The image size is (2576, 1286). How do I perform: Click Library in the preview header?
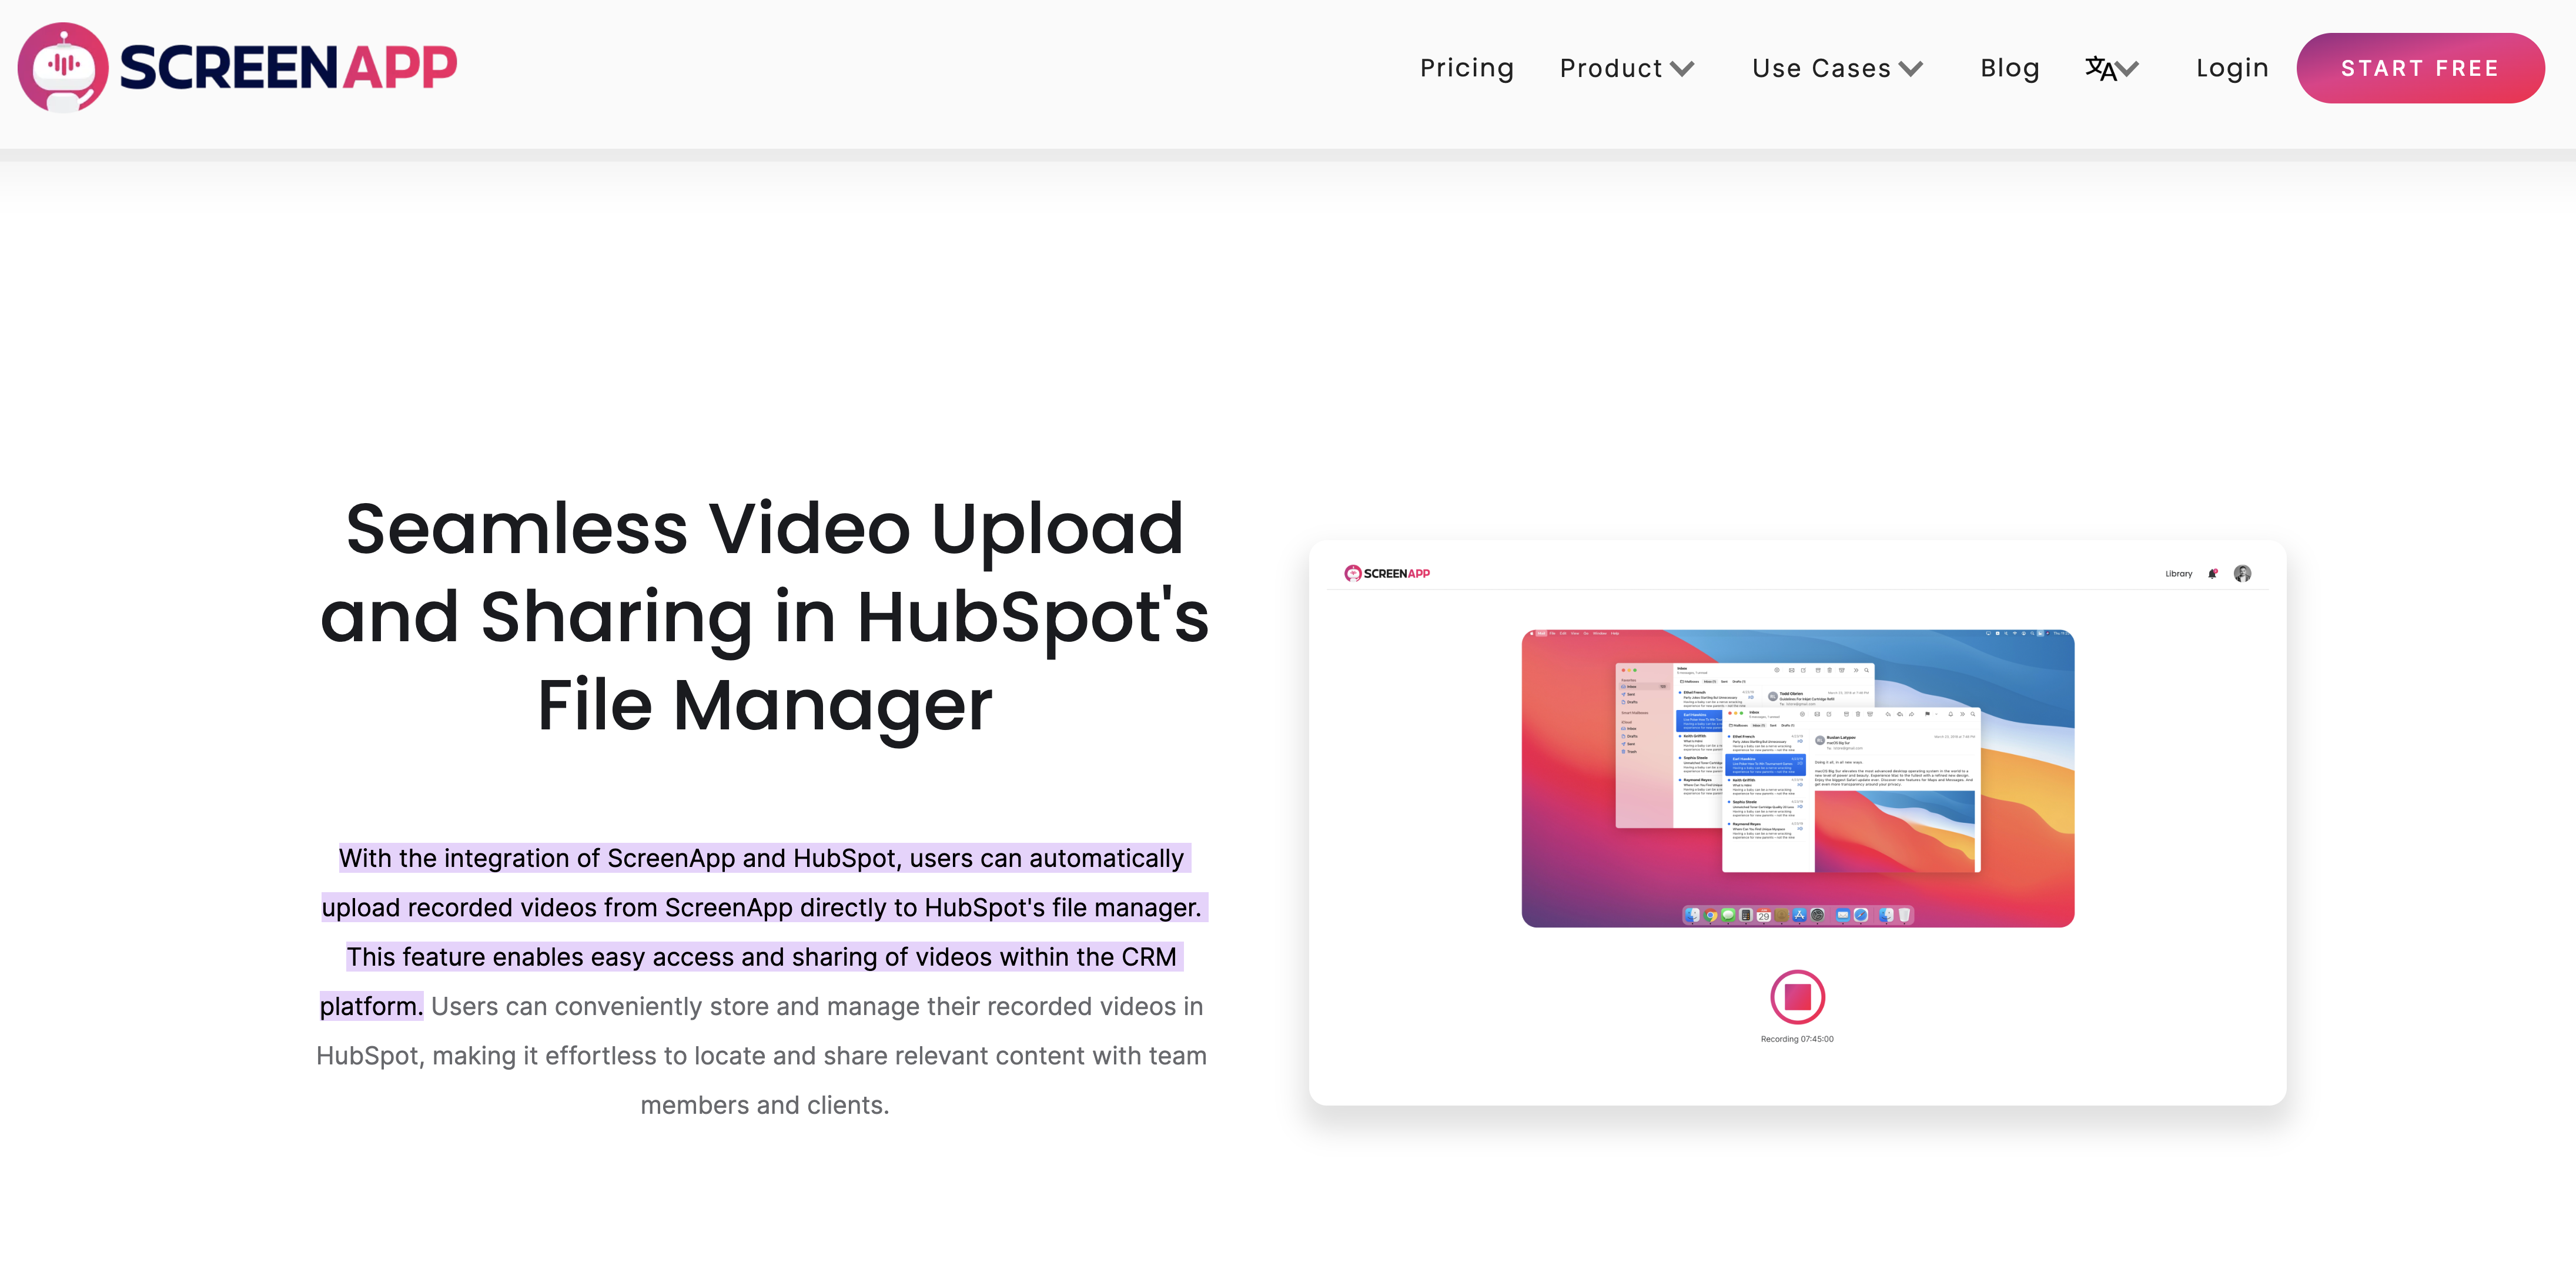point(2178,573)
